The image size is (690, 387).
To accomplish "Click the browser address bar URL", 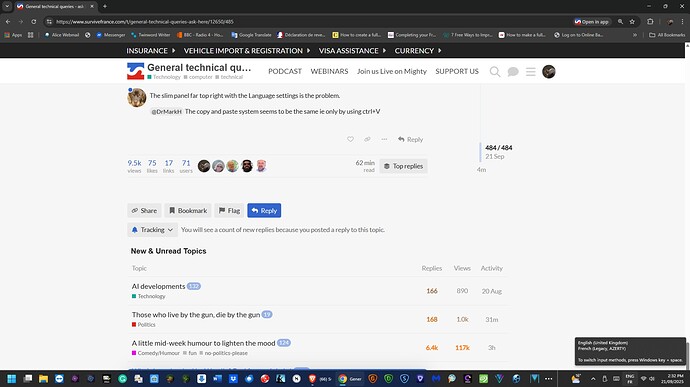I will [145, 22].
